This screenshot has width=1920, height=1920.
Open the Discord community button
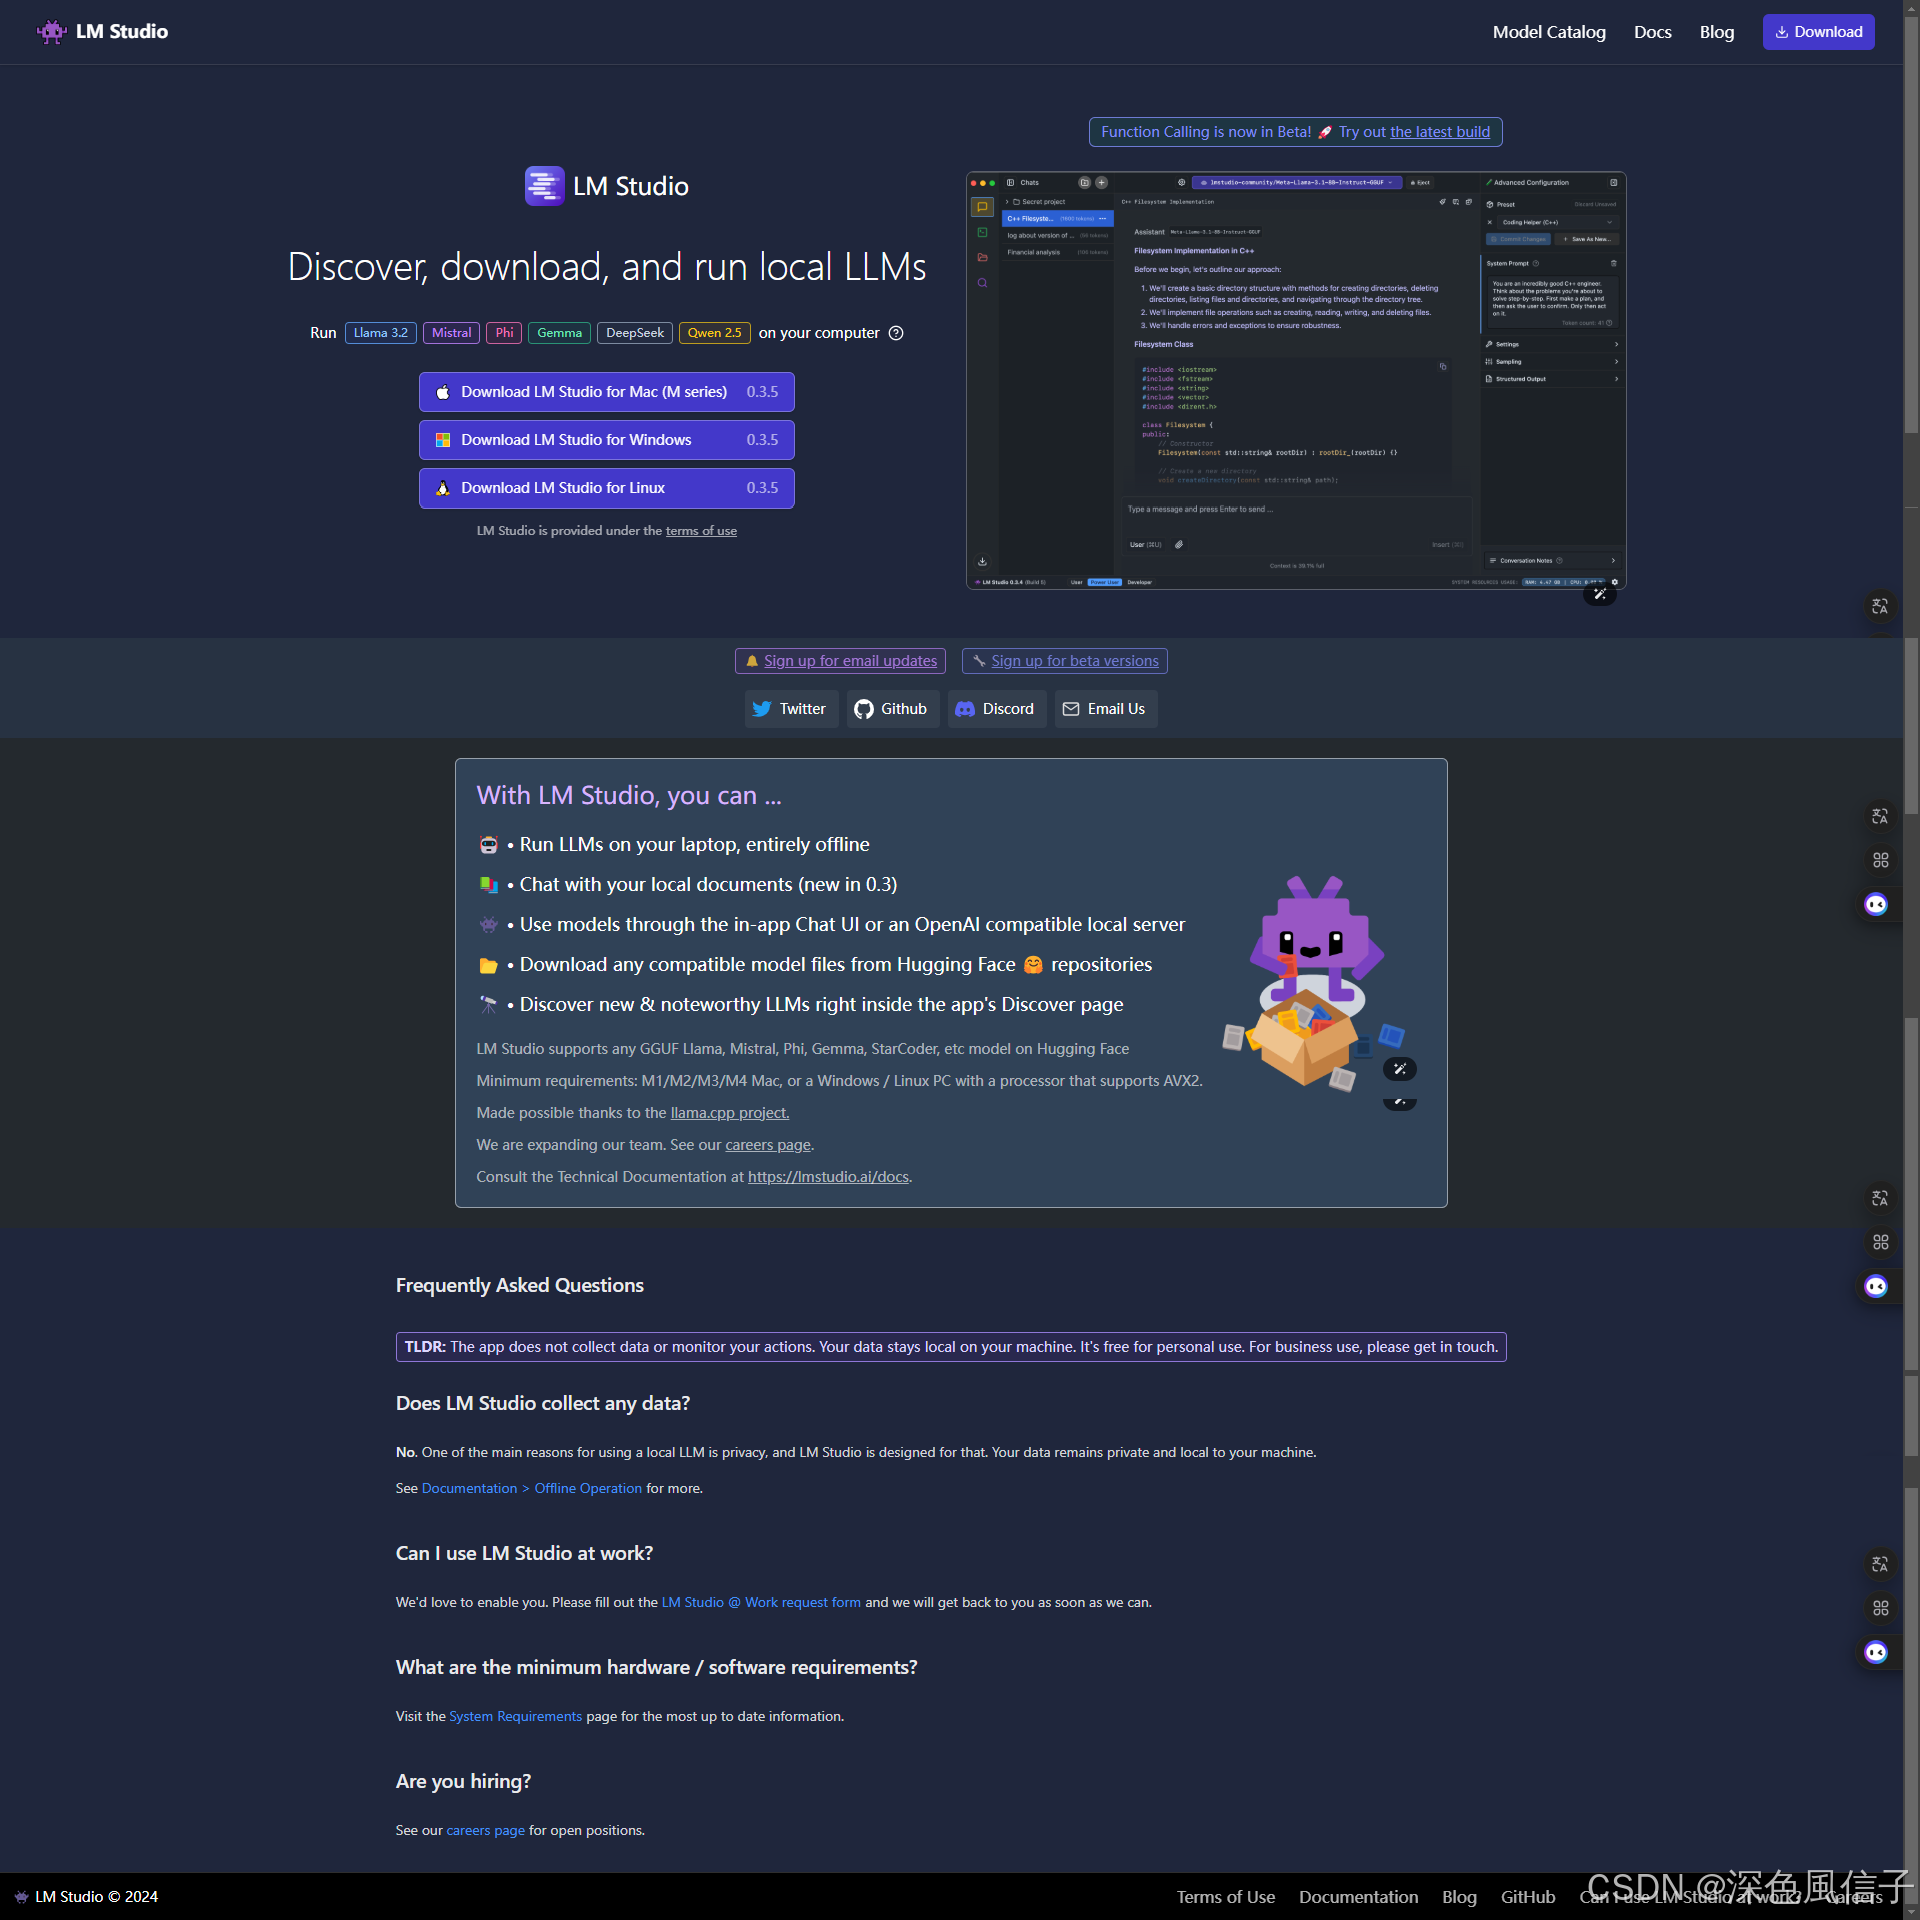[995, 709]
